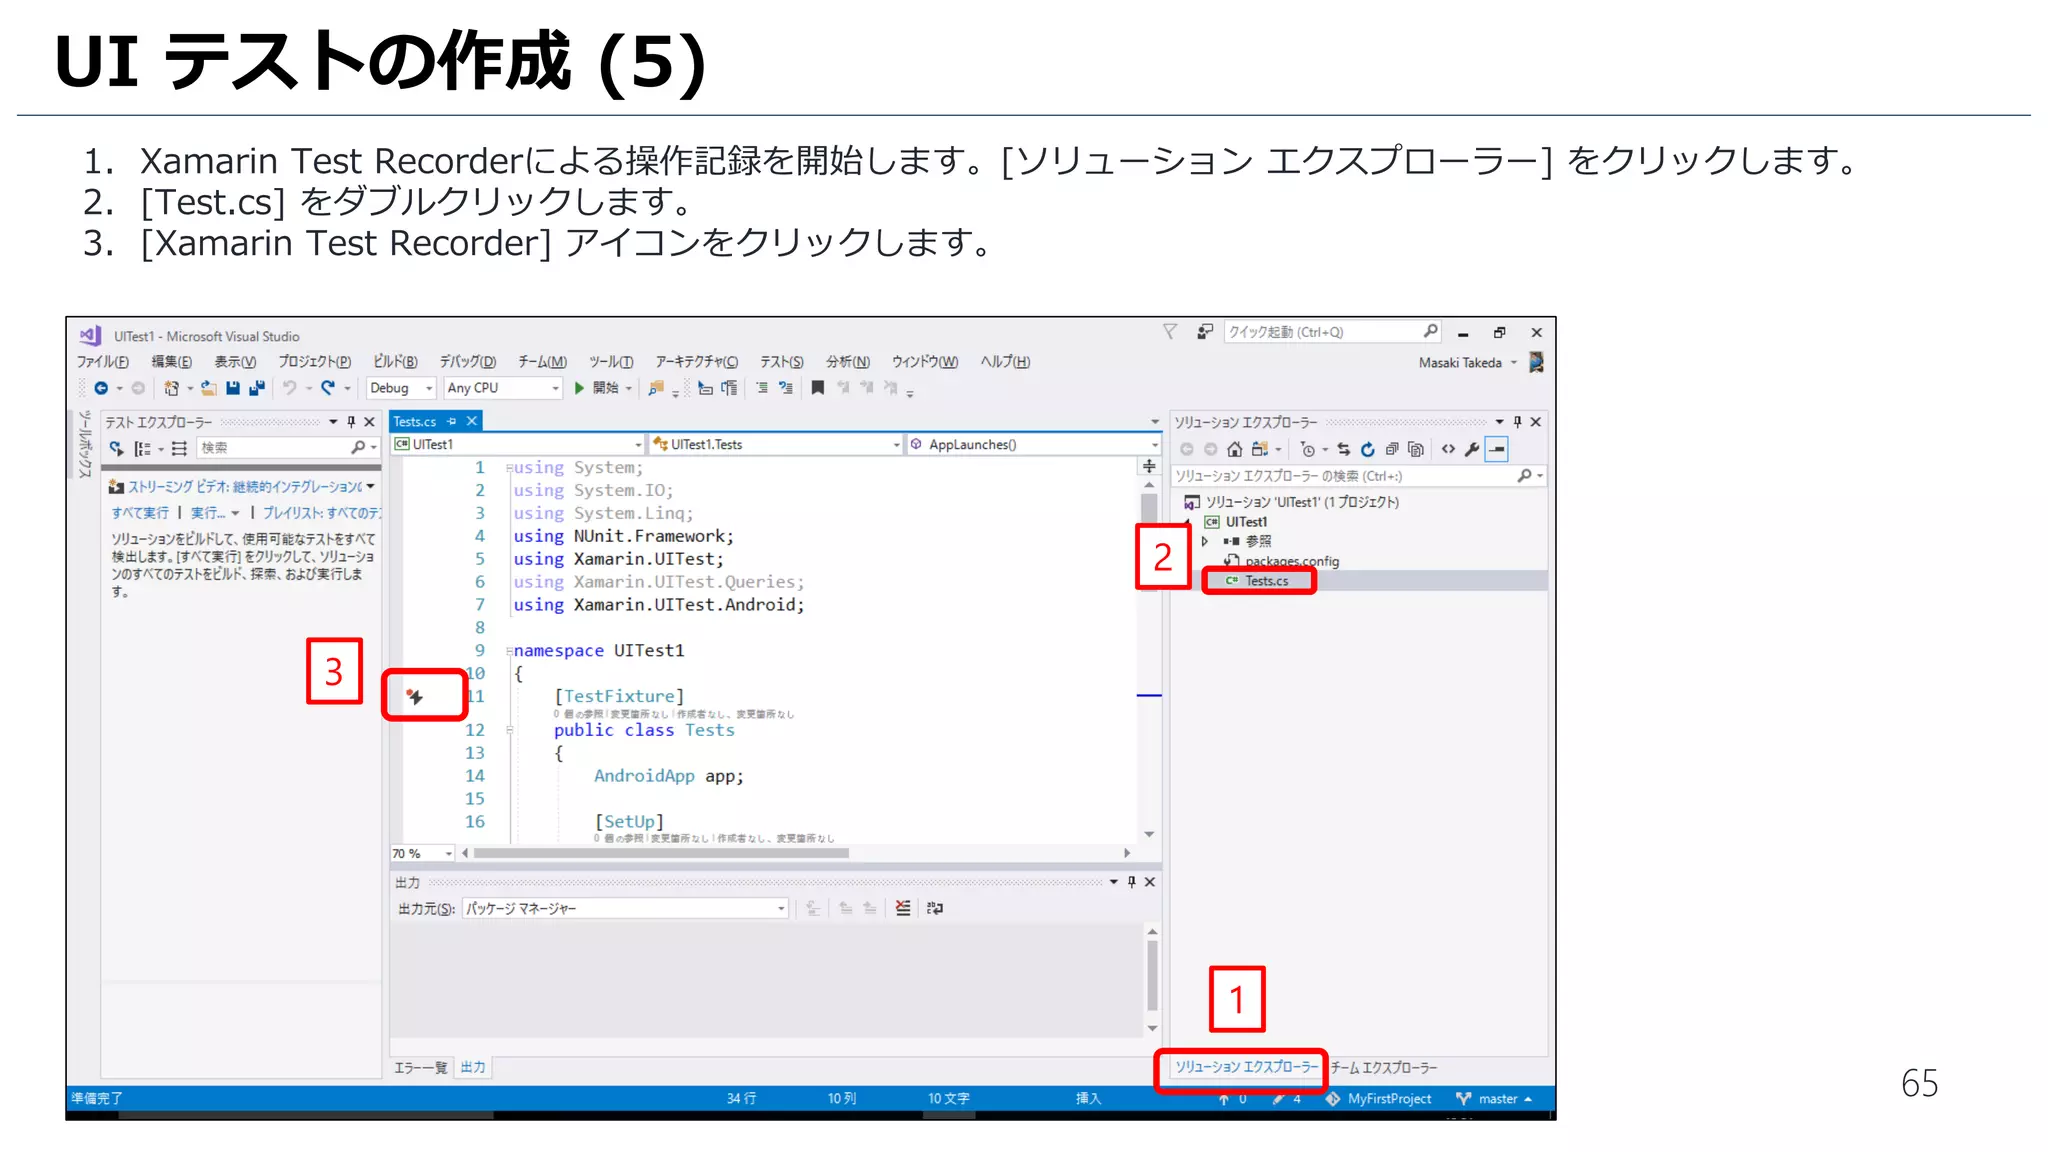Click the editor vertical scrollbar down arrow
This screenshot has height=1152, width=2048.
[x=1150, y=834]
